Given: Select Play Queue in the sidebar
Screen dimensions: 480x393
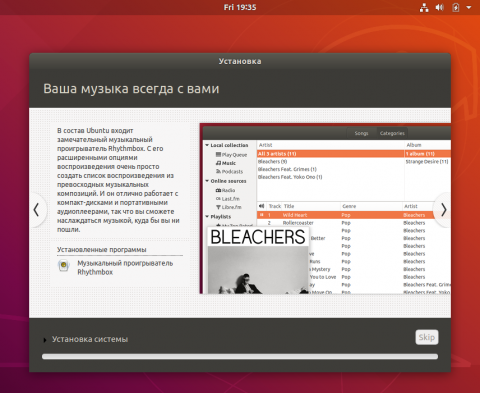Looking at the screenshot, I should (x=231, y=155).
